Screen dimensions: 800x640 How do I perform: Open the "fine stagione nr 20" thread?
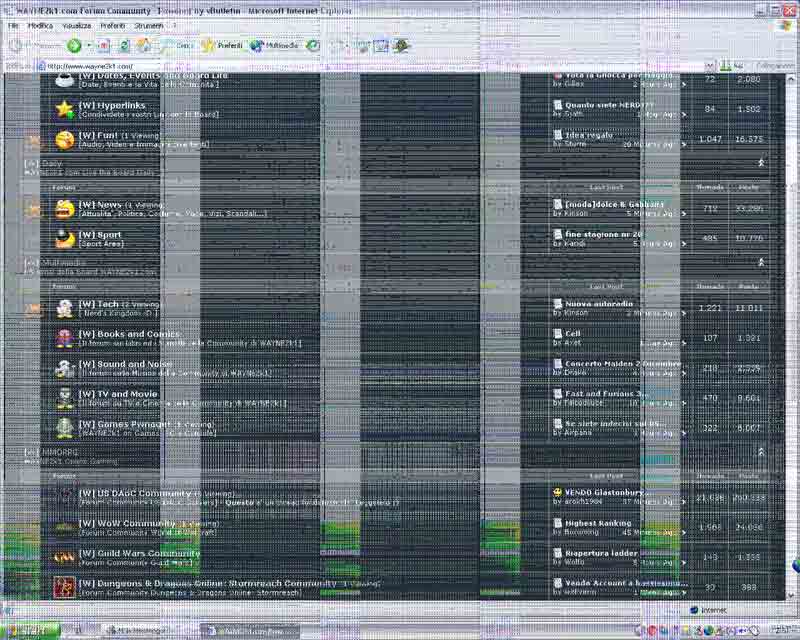604,234
